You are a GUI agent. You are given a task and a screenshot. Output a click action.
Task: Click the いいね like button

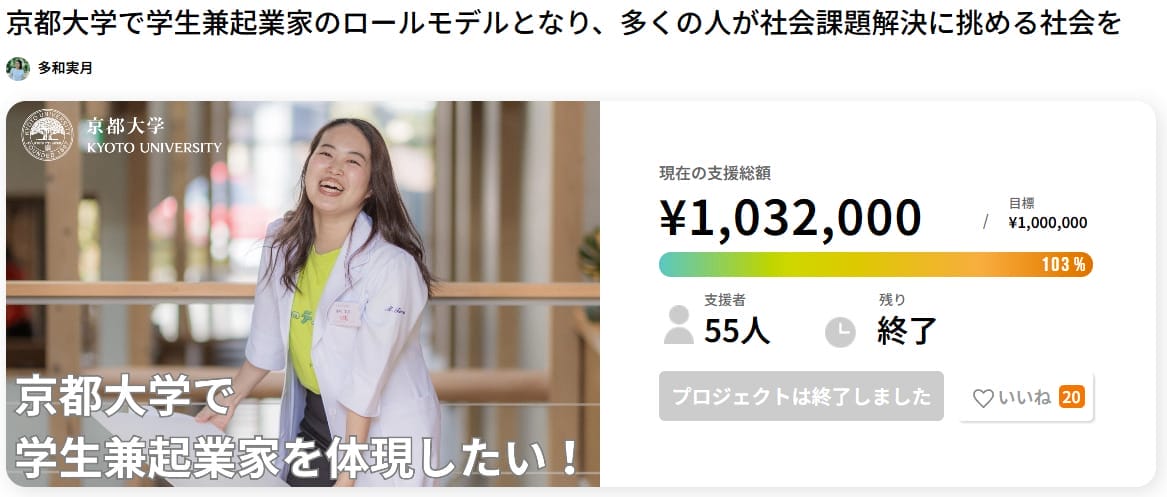pyautogui.click(x=1026, y=397)
